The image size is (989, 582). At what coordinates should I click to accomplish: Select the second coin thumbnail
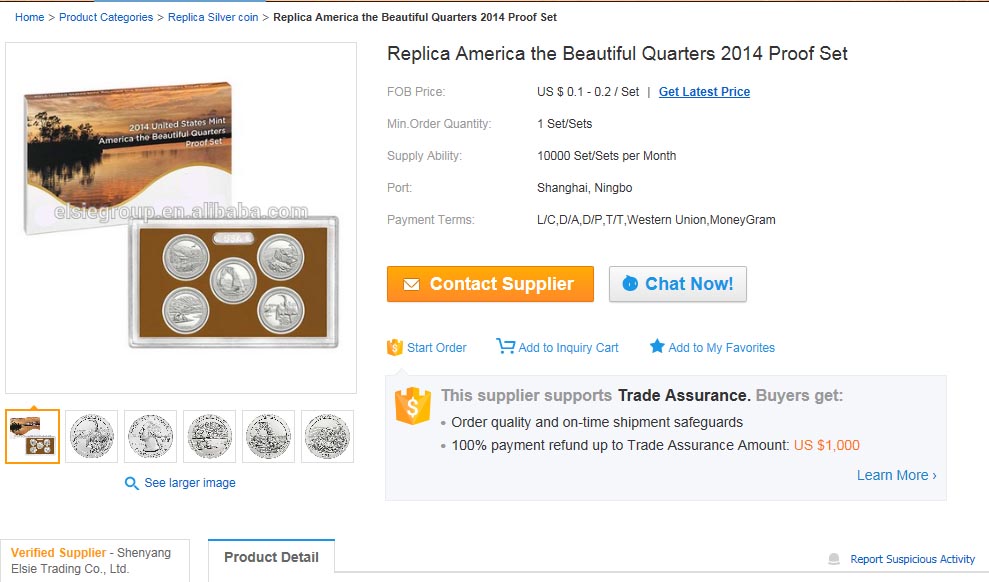tap(151, 436)
